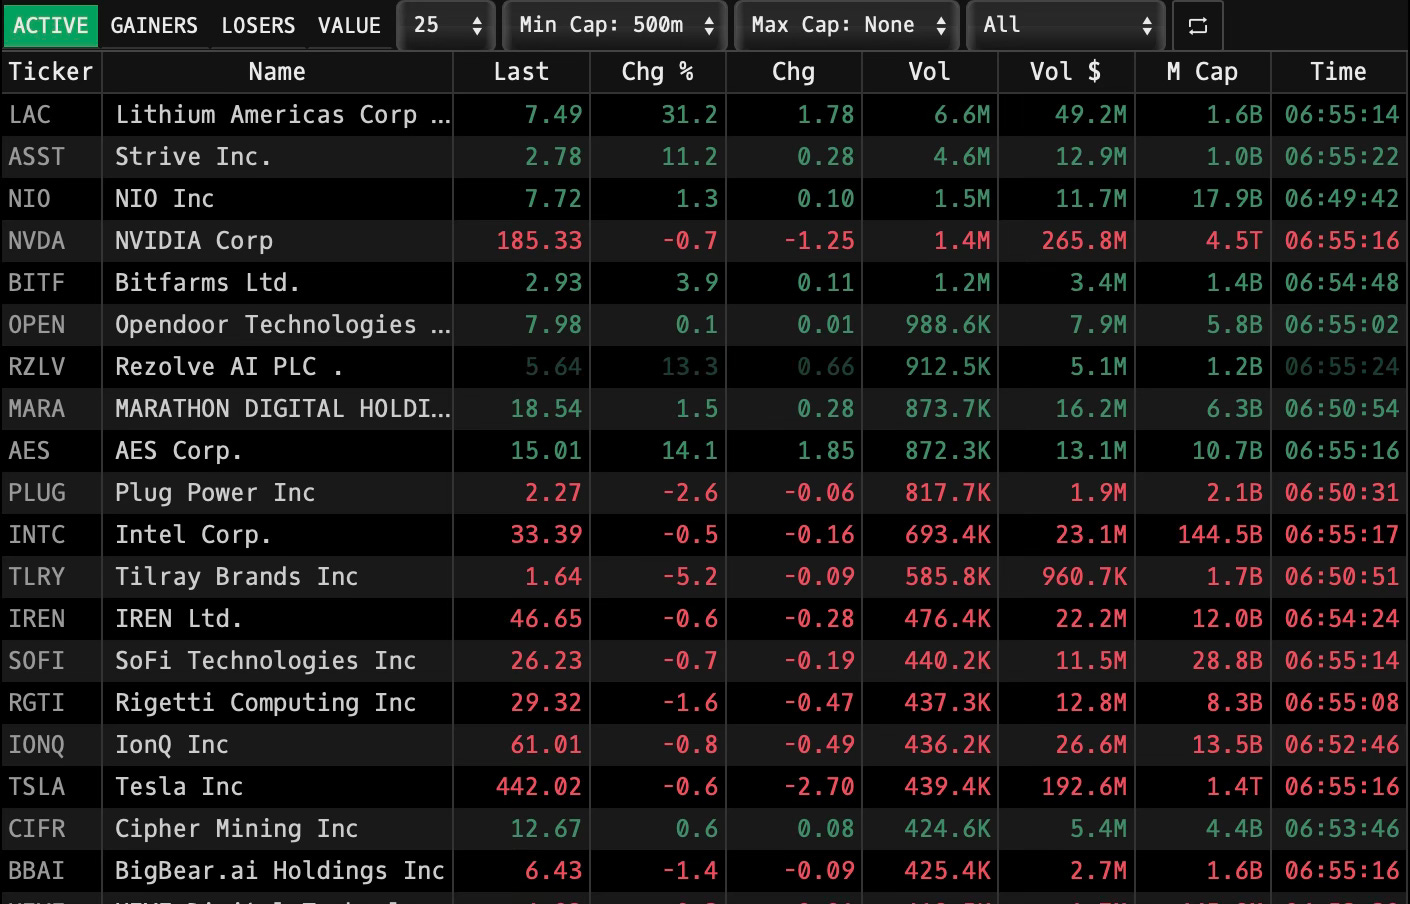Viewport: 1410px width, 904px height.
Task: Click NVDA last price 185.33
Action: click(539, 241)
